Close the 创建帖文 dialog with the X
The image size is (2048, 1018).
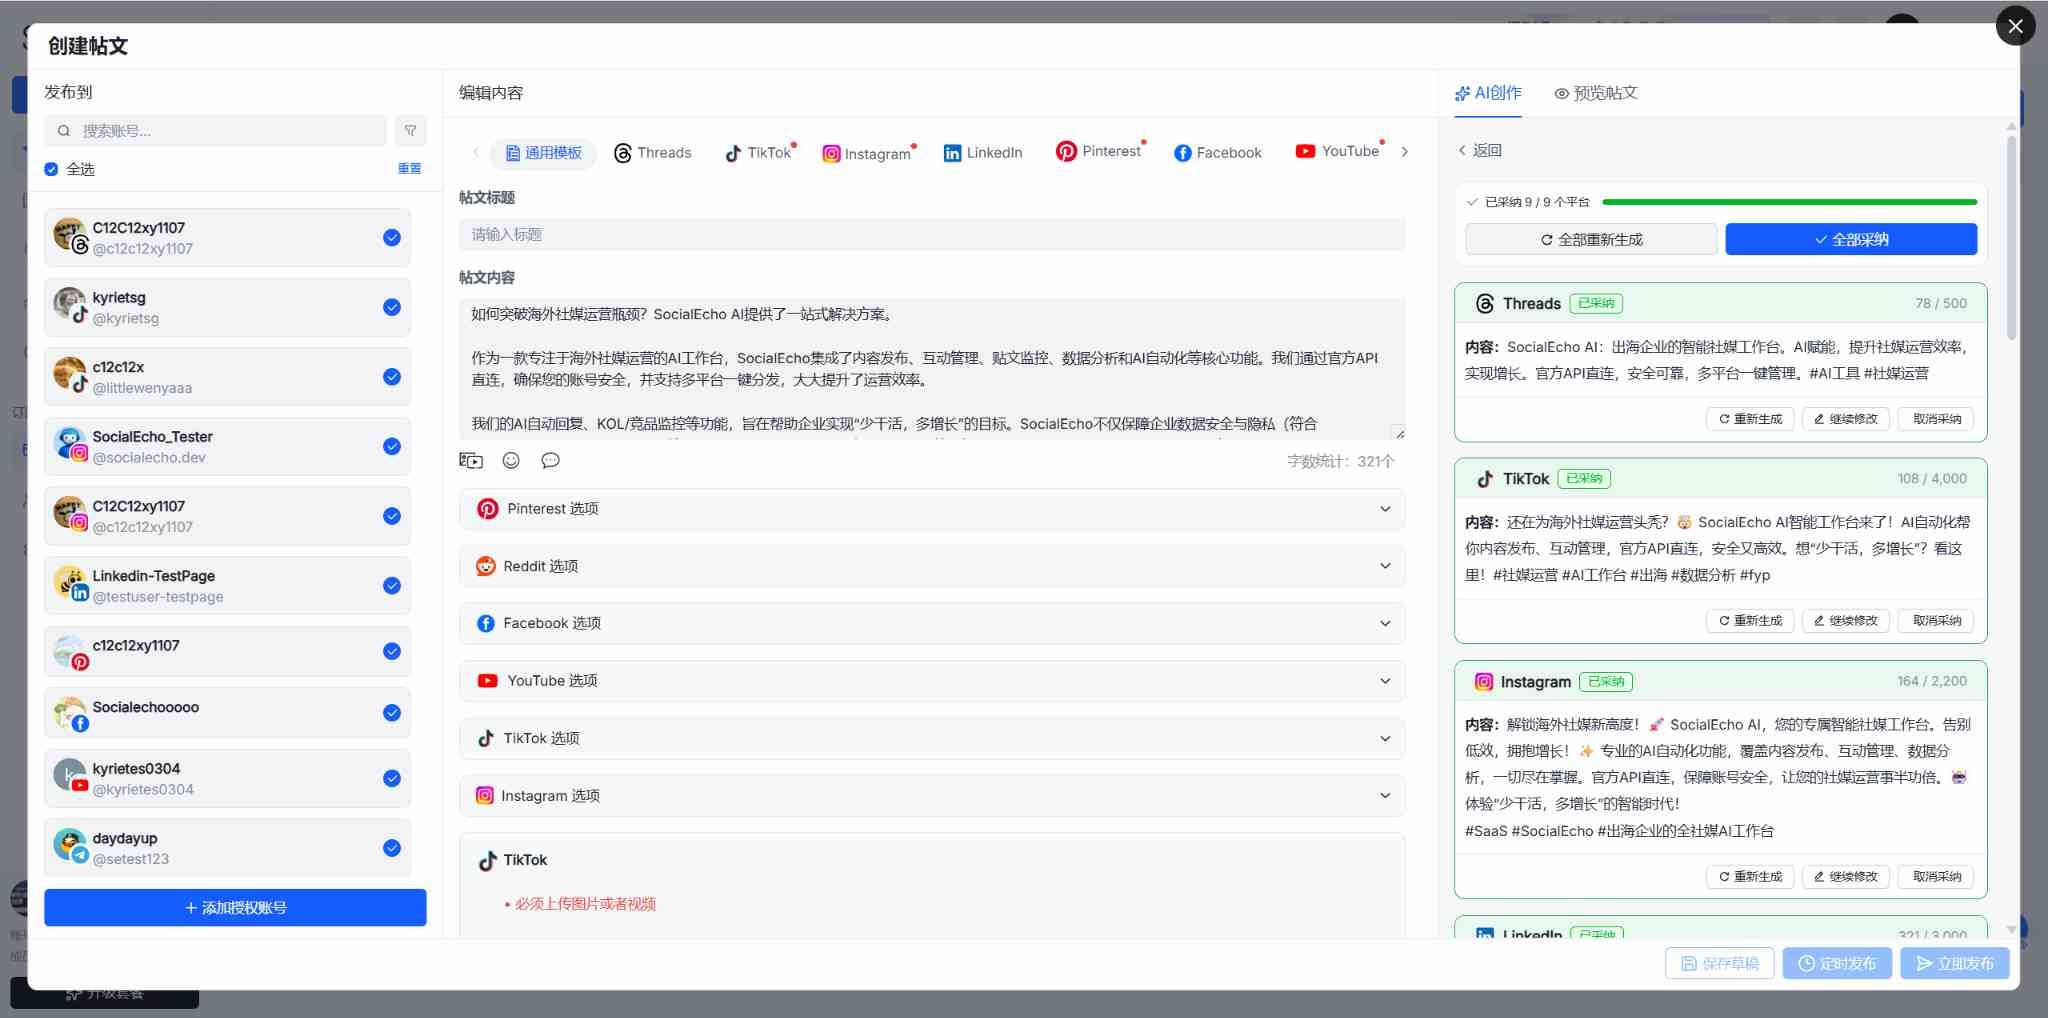coord(2015,26)
